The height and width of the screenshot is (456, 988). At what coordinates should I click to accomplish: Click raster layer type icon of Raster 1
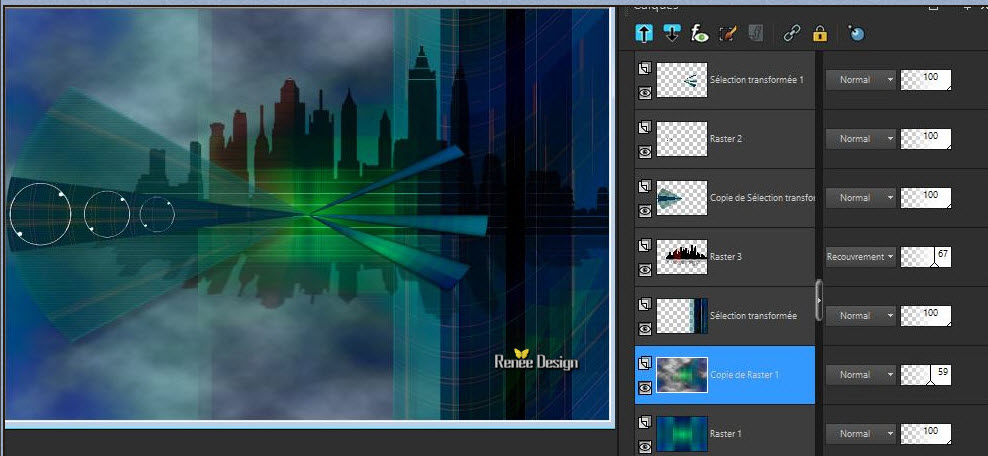[x=645, y=423]
